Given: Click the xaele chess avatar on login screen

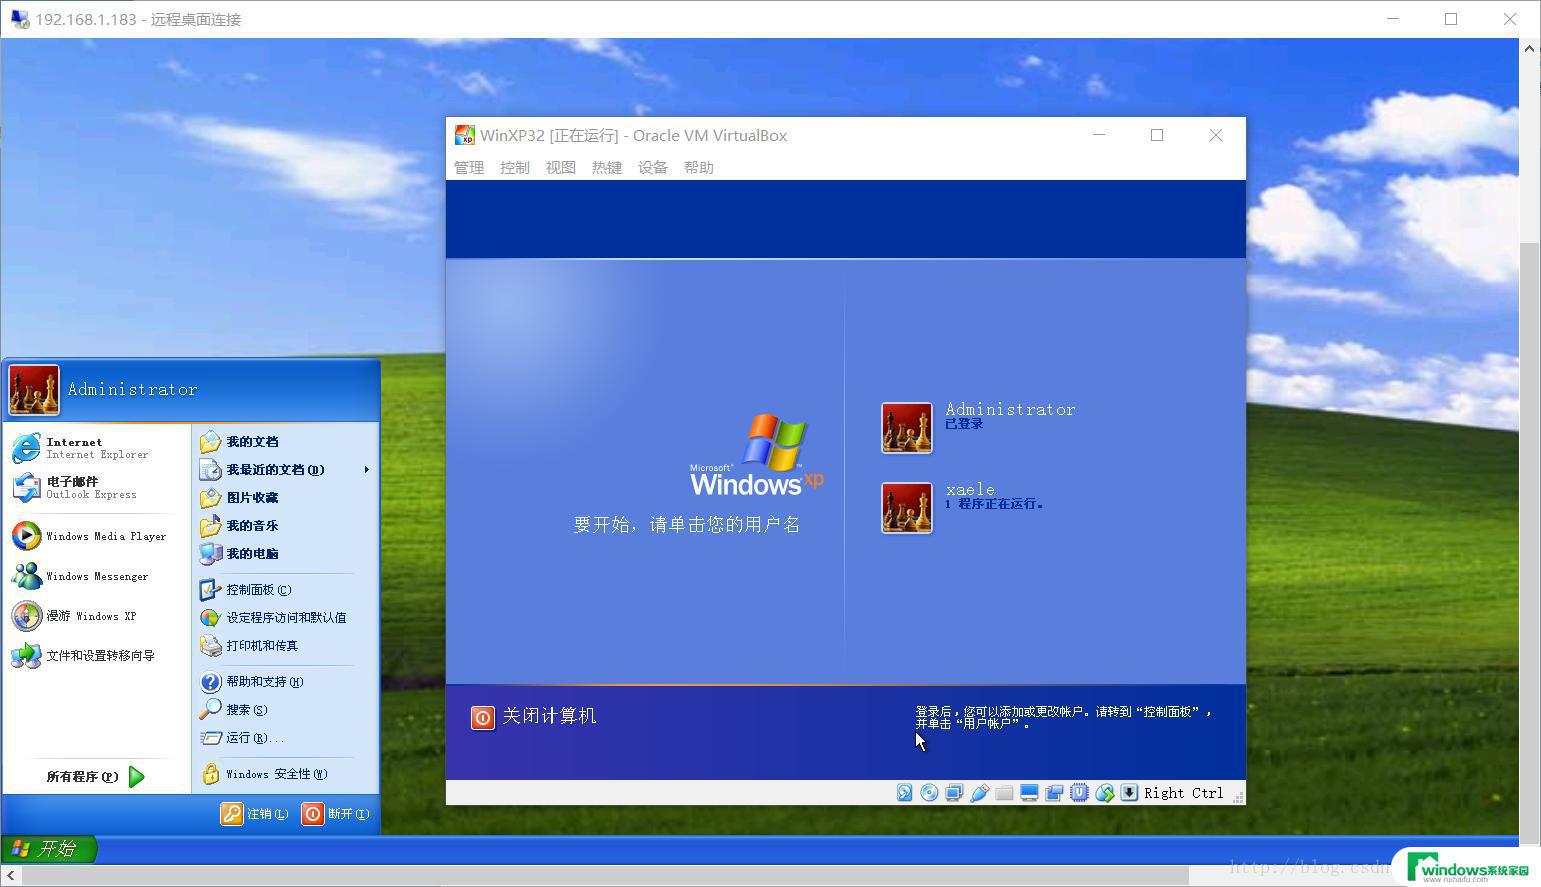Looking at the screenshot, I should pos(907,508).
